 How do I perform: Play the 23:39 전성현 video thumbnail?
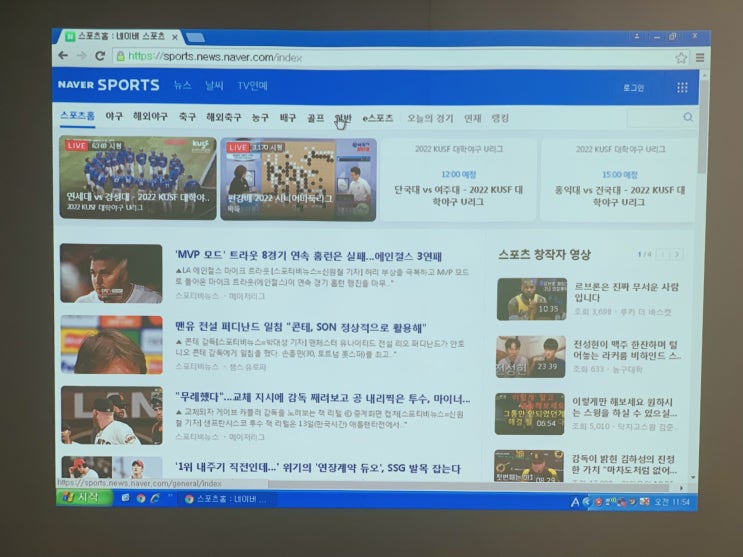tap(531, 357)
